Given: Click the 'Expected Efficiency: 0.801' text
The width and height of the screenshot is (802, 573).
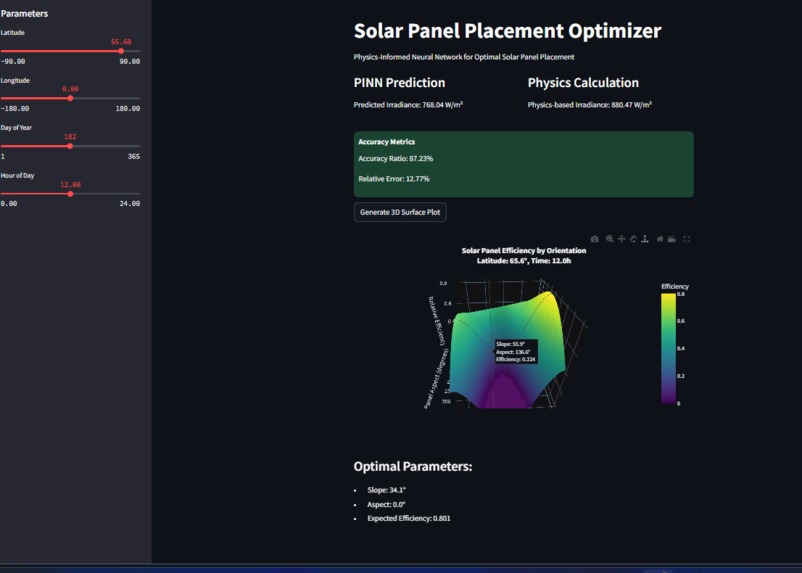Looking at the screenshot, I should [x=409, y=518].
